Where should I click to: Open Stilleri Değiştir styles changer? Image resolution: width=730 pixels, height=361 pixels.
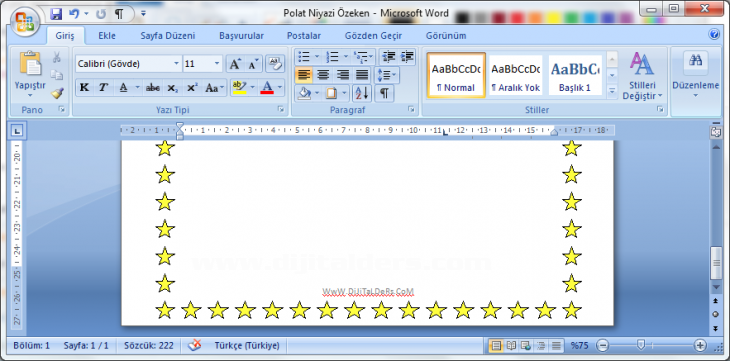click(642, 75)
